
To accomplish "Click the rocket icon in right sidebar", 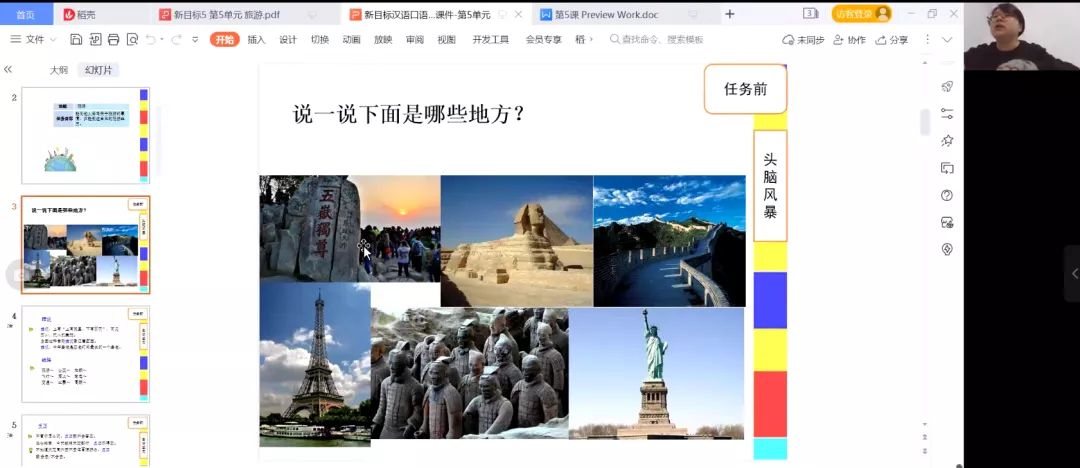I will coord(947,87).
